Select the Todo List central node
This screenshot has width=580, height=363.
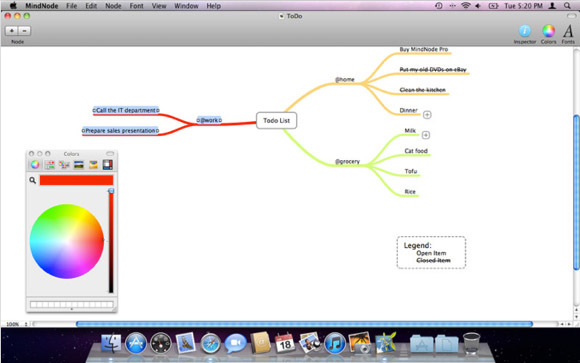276,121
